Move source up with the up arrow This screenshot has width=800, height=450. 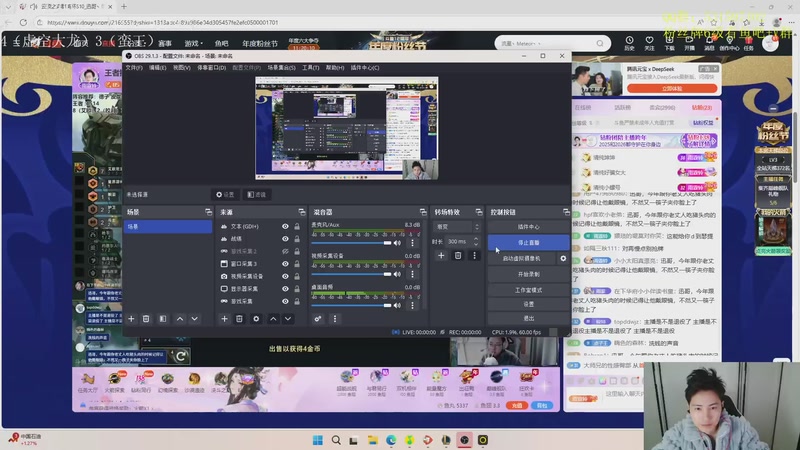(x=273, y=319)
